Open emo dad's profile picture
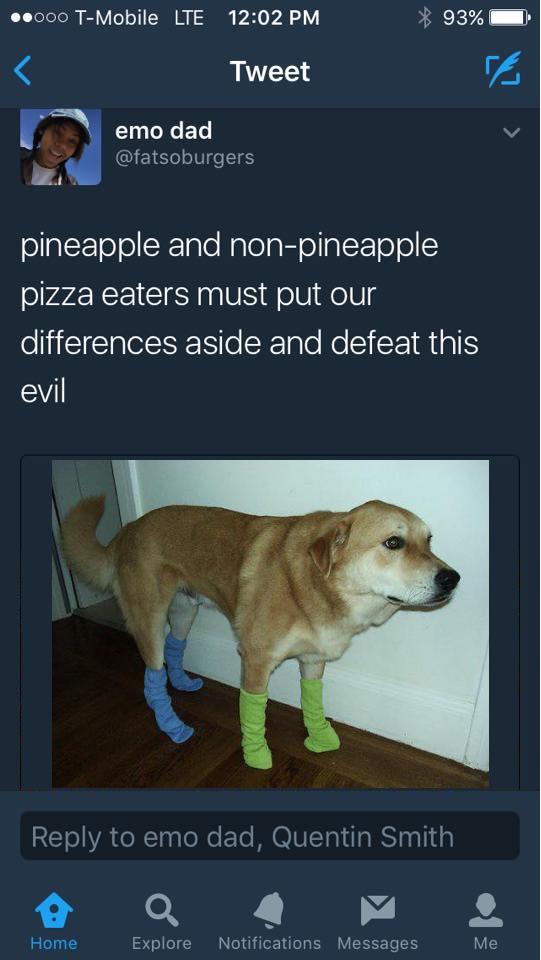The image size is (541, 960). tap(61, 147)
